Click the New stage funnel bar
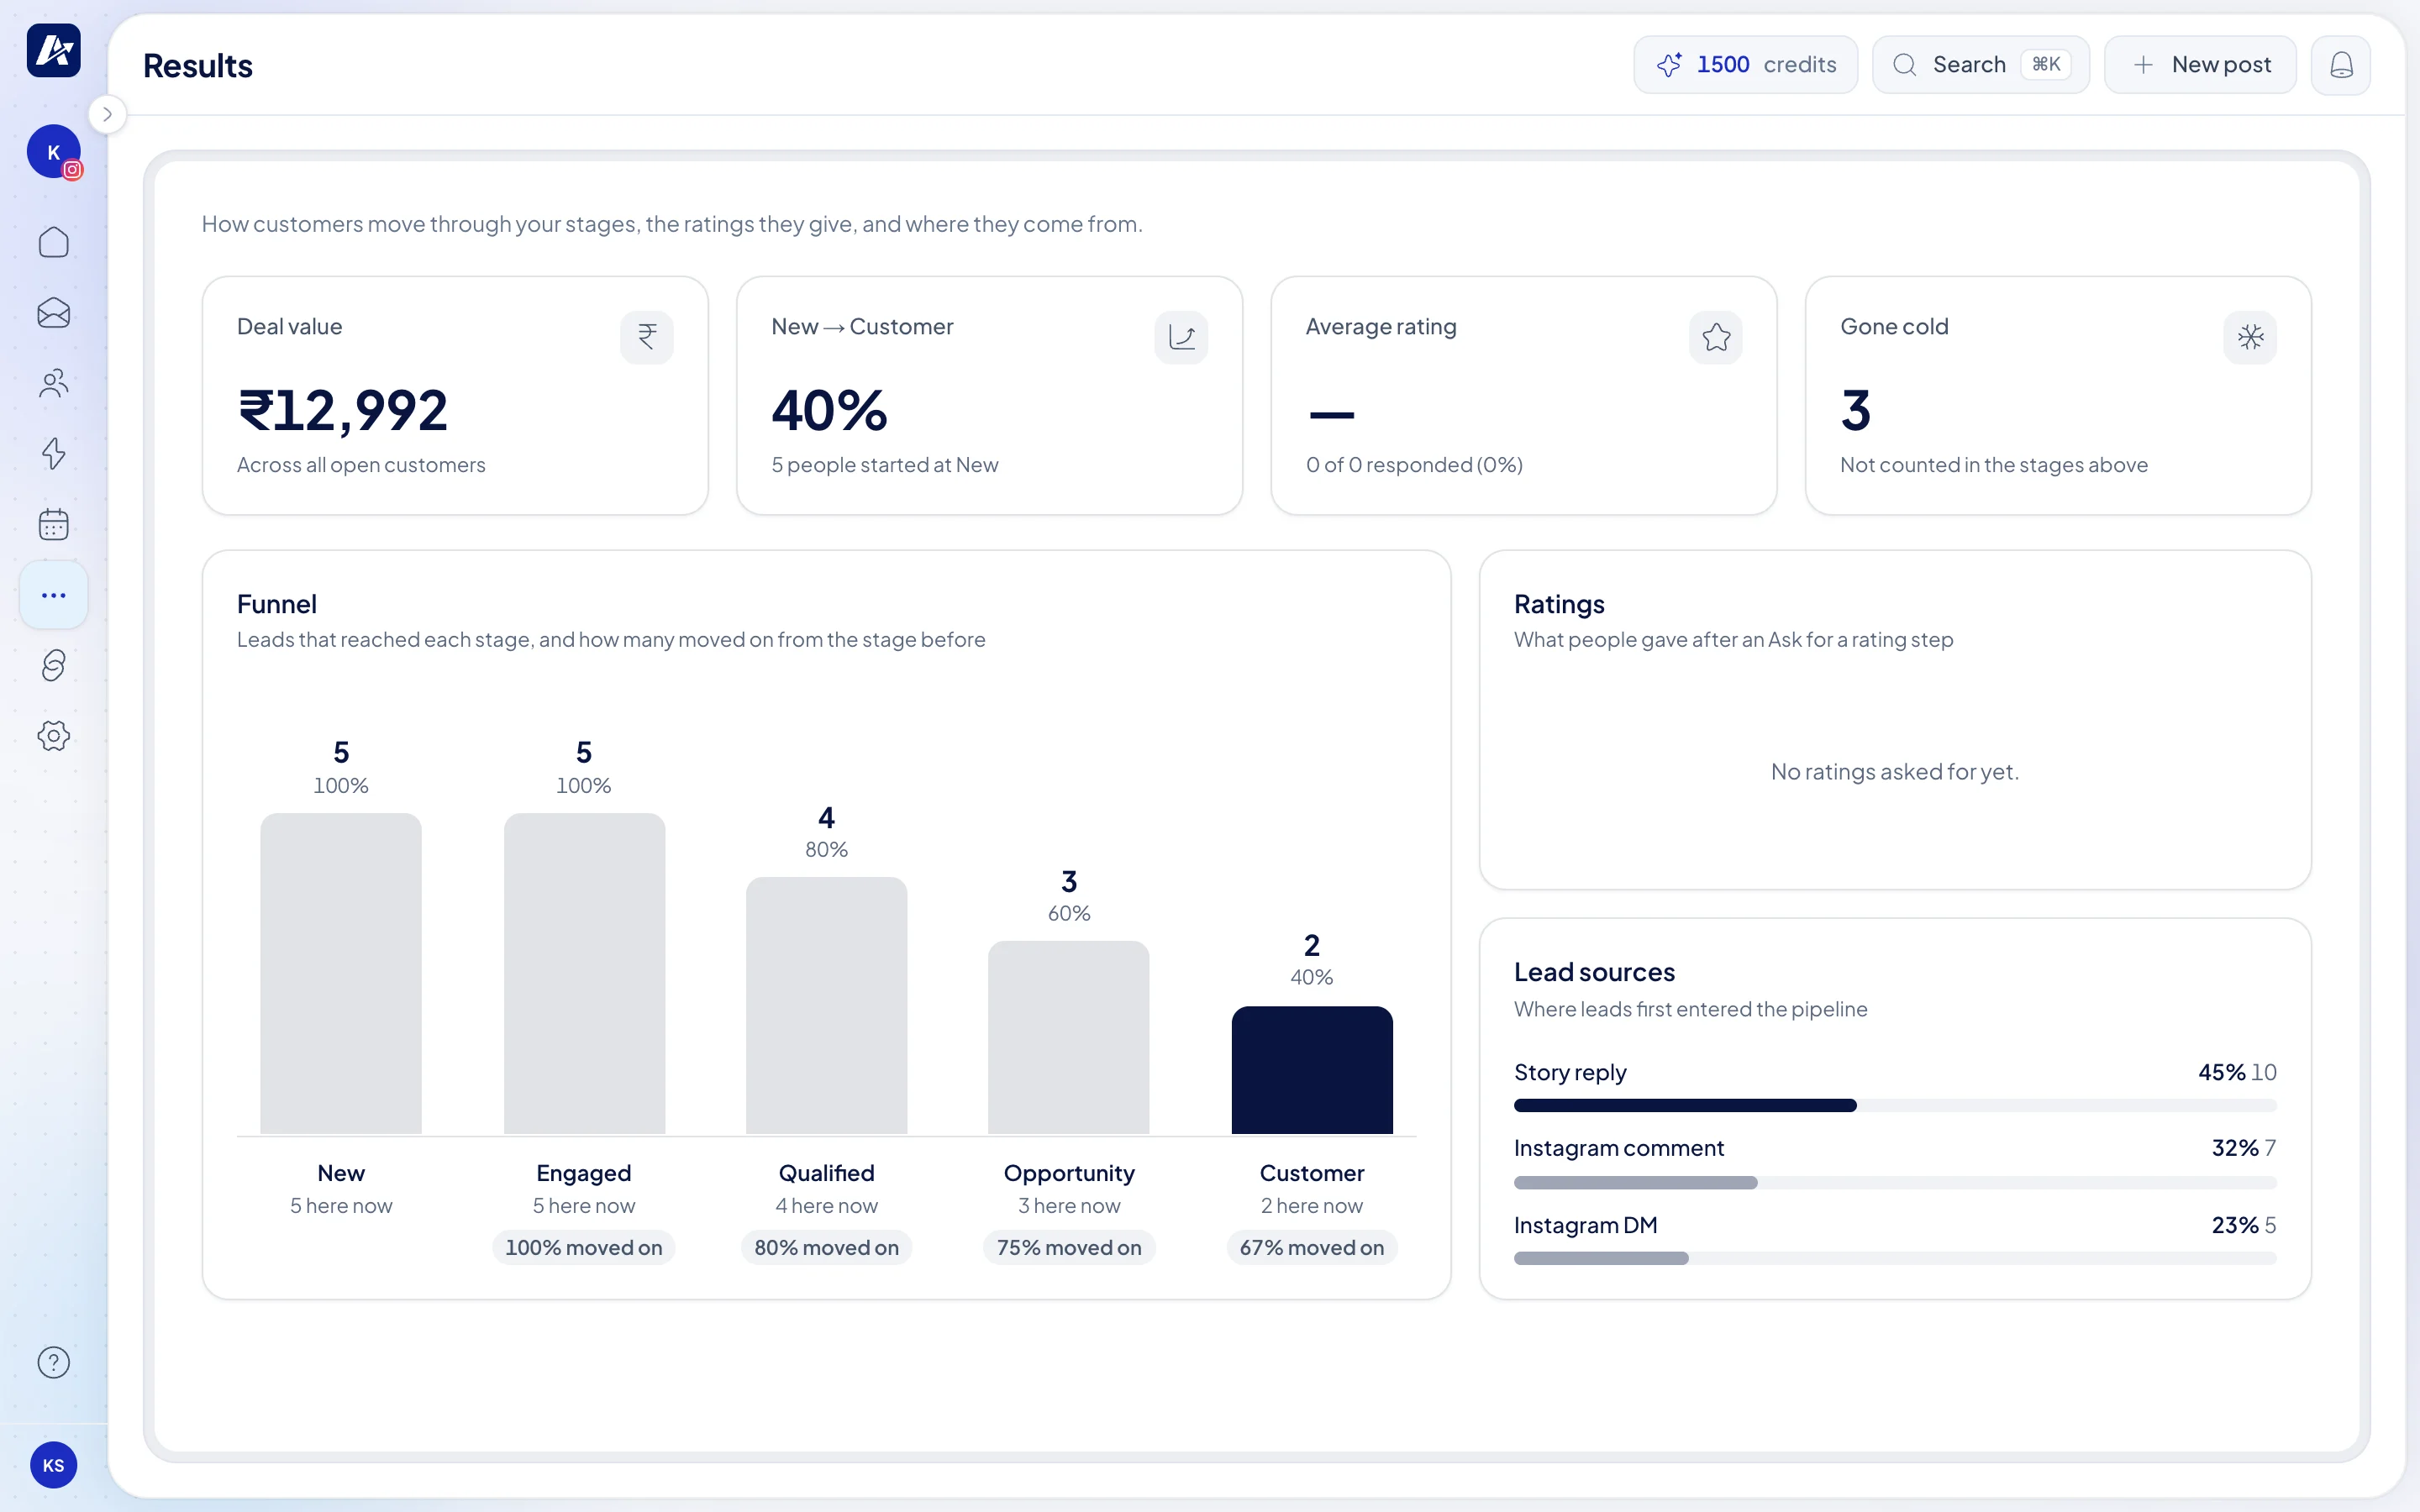Viewport: 2420px width, 1512px height. pyautogui.click(x=341, y=973)
